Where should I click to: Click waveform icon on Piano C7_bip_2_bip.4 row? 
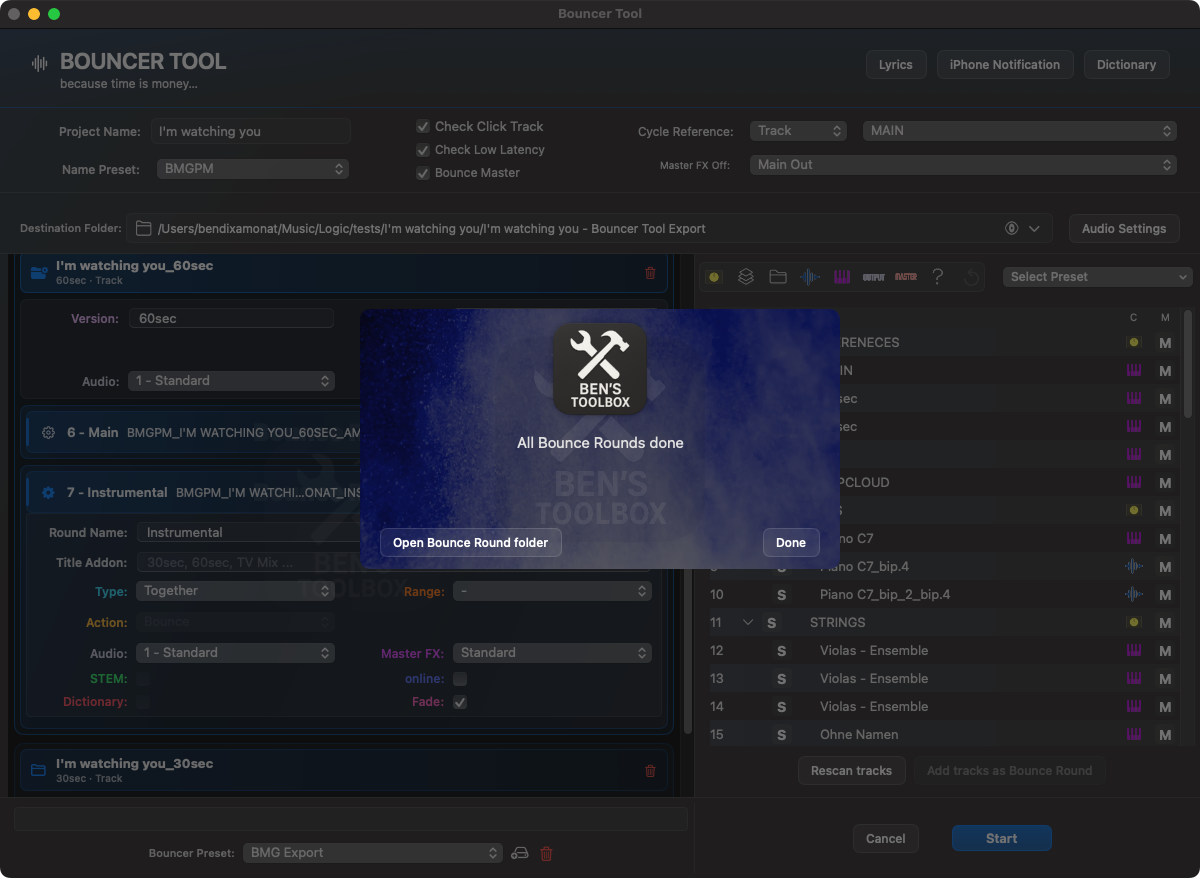click(x=1133, y=594)
